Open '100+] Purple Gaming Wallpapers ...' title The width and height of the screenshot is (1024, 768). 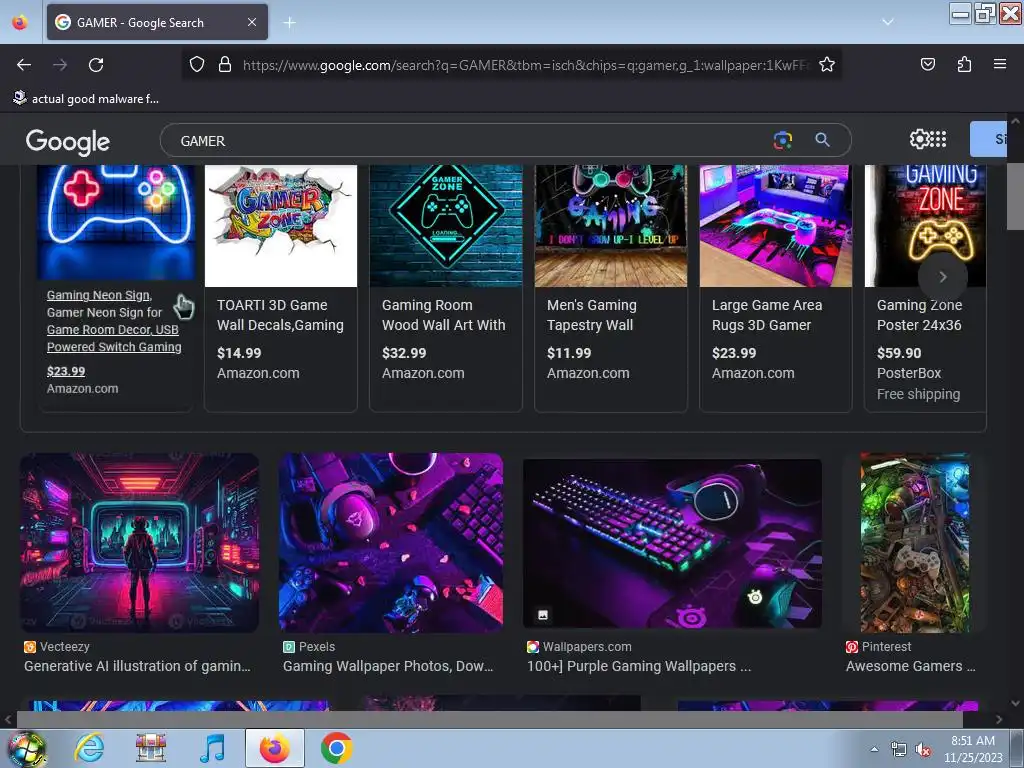click(x=639, y=666)
